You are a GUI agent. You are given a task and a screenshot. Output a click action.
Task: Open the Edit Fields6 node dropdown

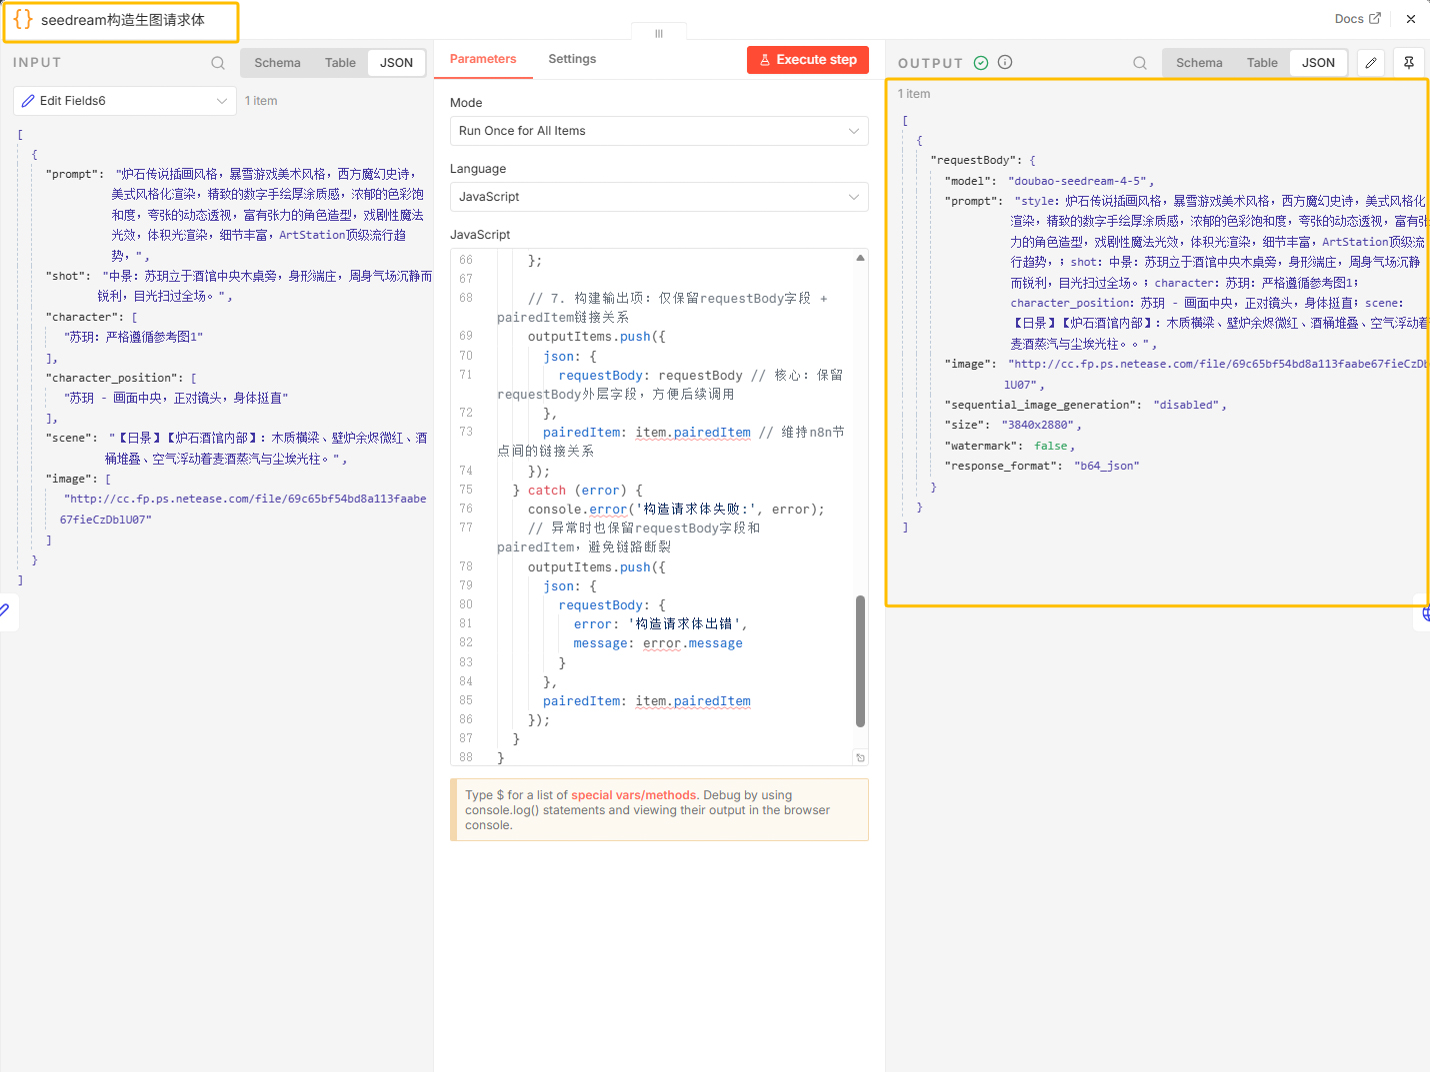click(125, 101)
